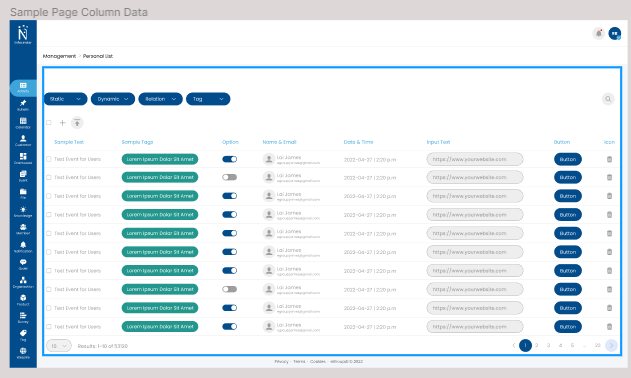Image resolution: width=631 pixels, height=378 pixels.
Task: Click the plus icon to add a row
Action: (x=62, y=123)
